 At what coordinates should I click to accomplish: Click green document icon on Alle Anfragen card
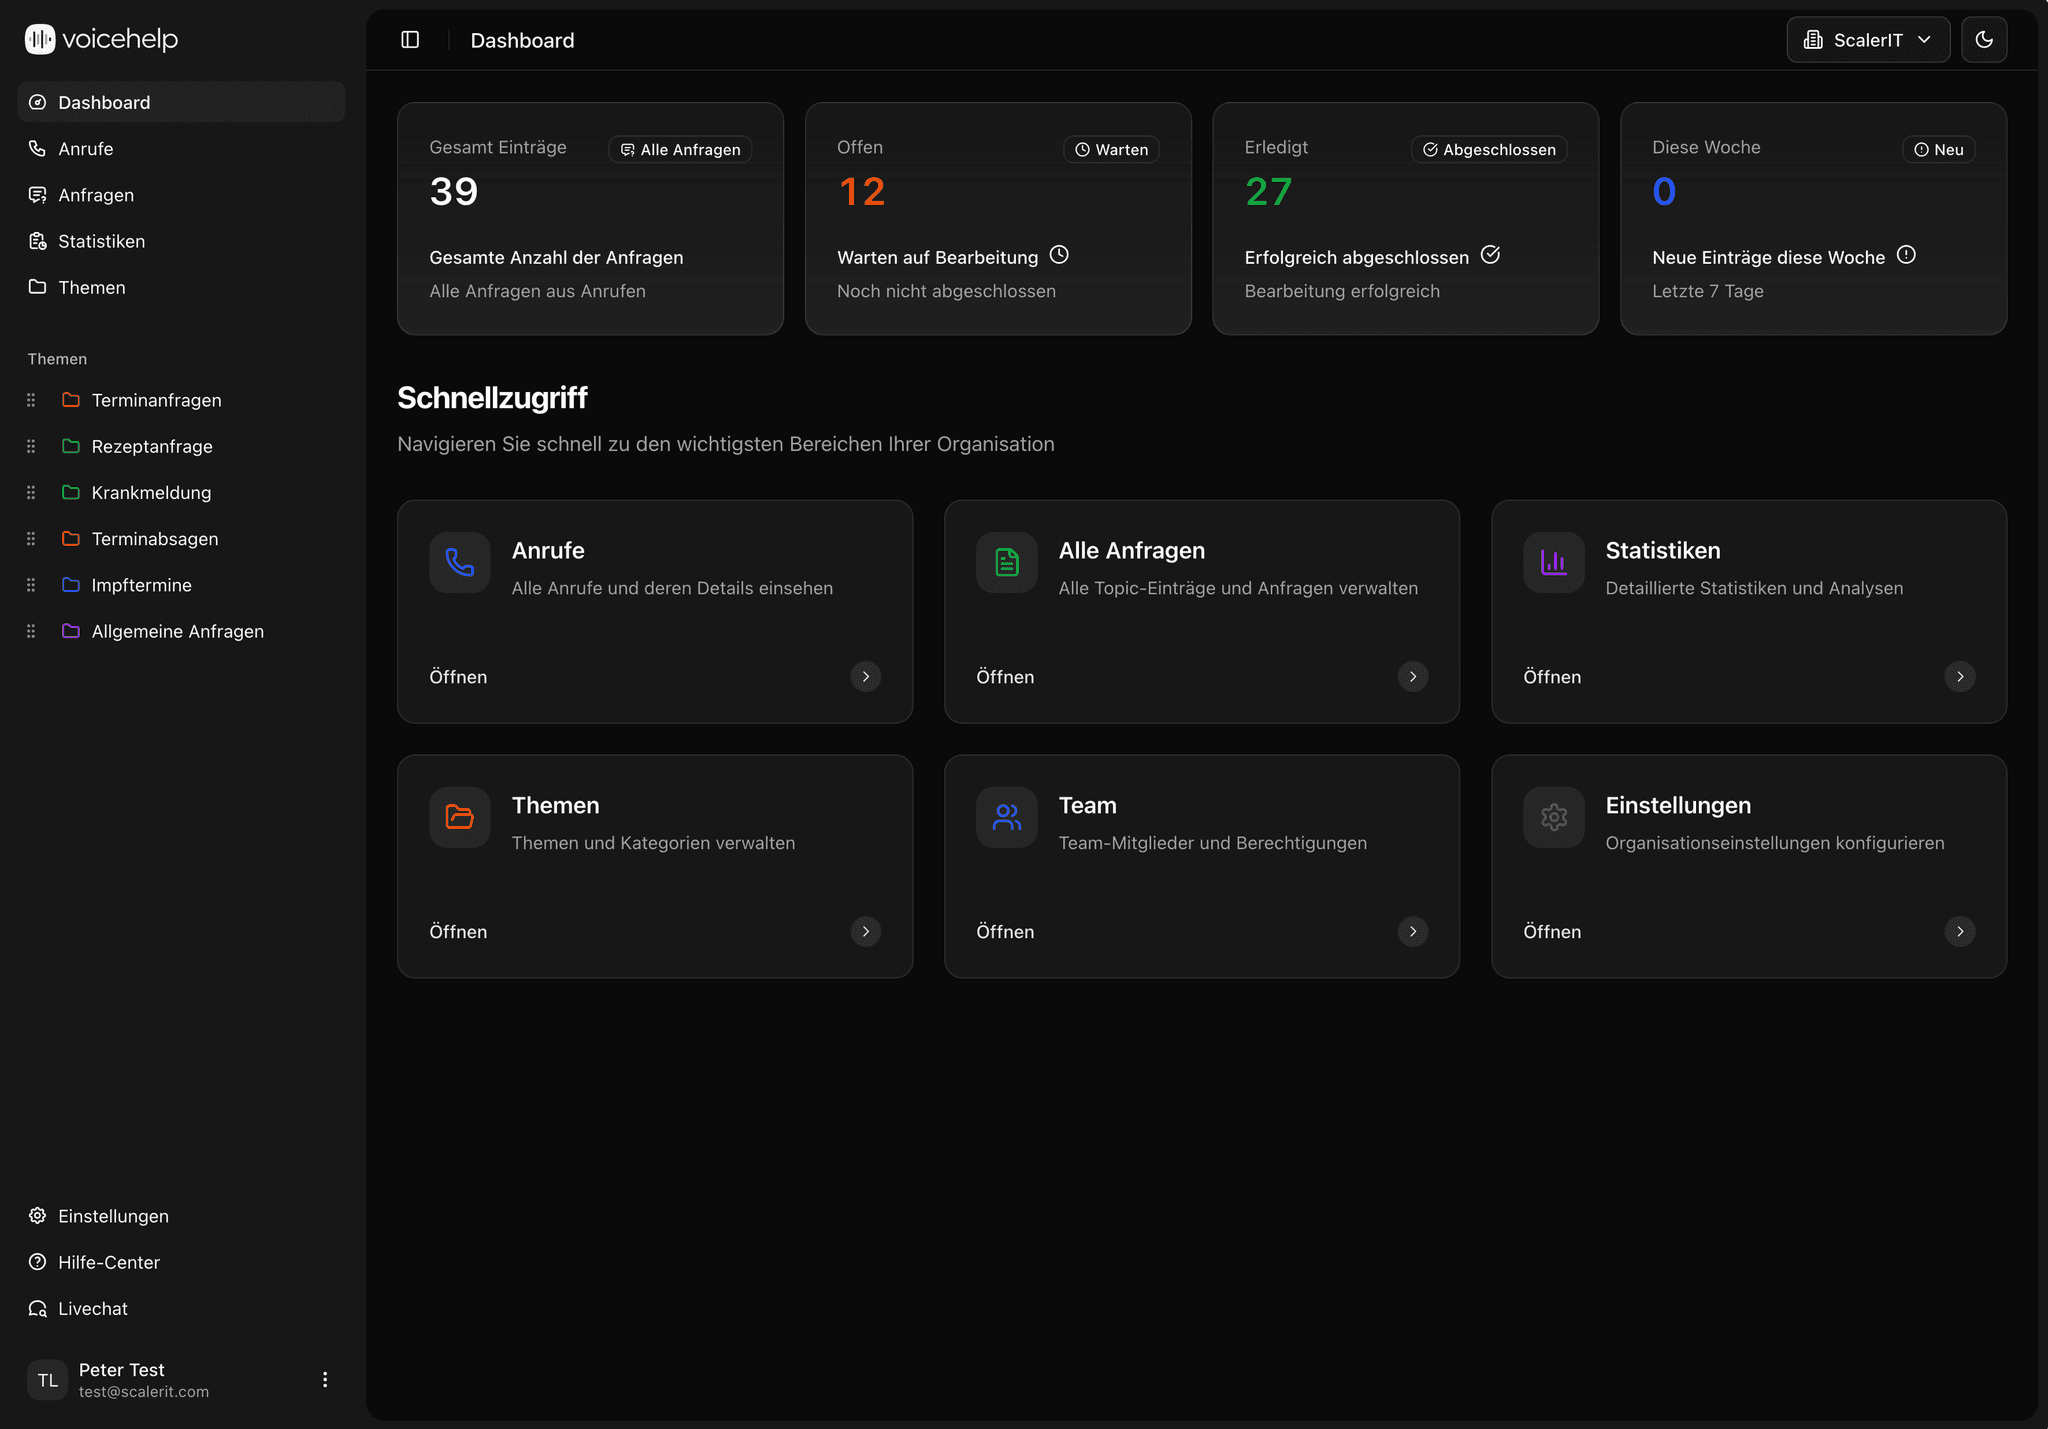[1007, 563]
